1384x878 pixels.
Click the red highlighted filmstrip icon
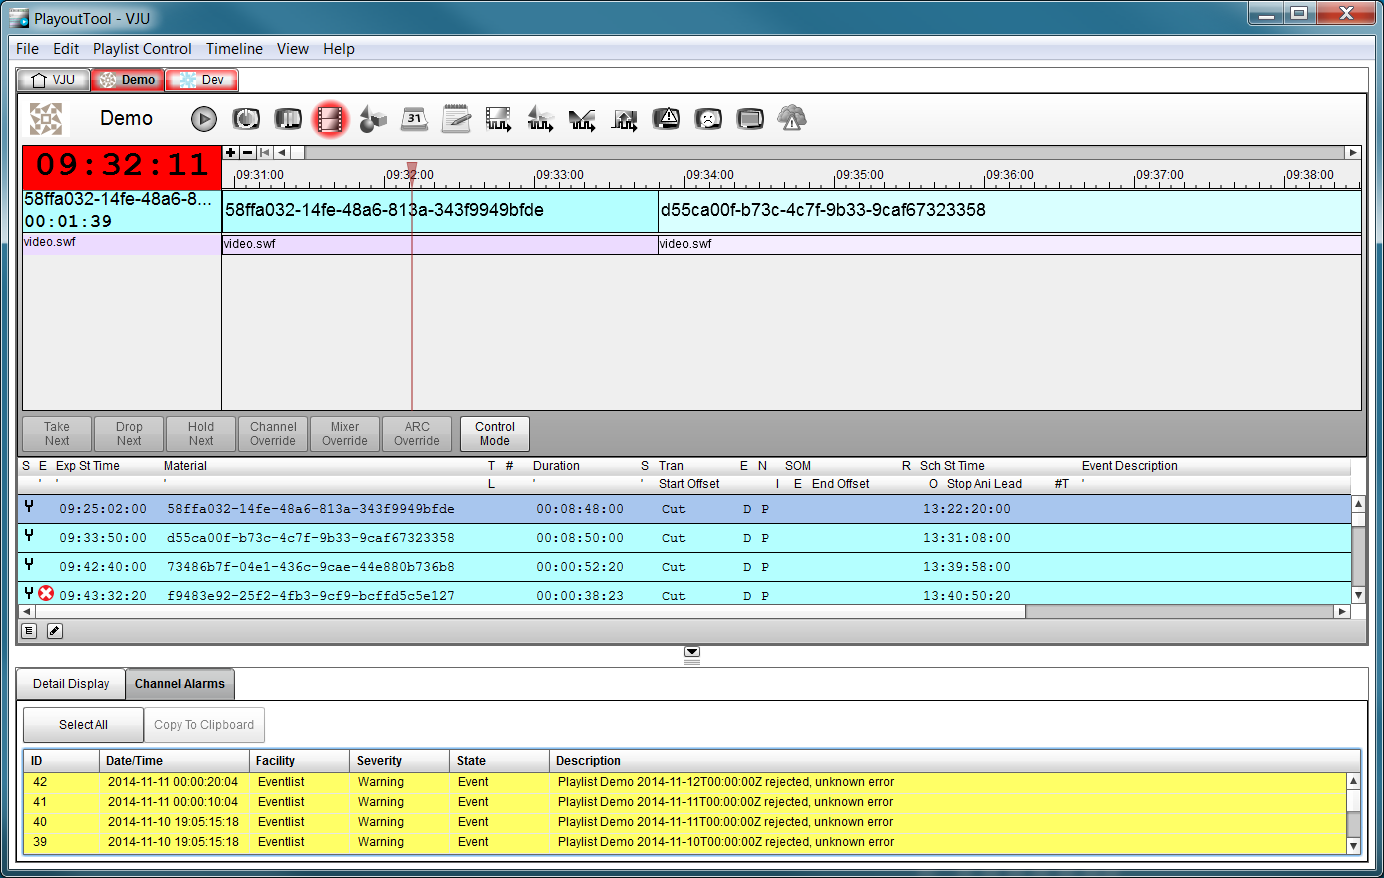click(x=330, y=119)
